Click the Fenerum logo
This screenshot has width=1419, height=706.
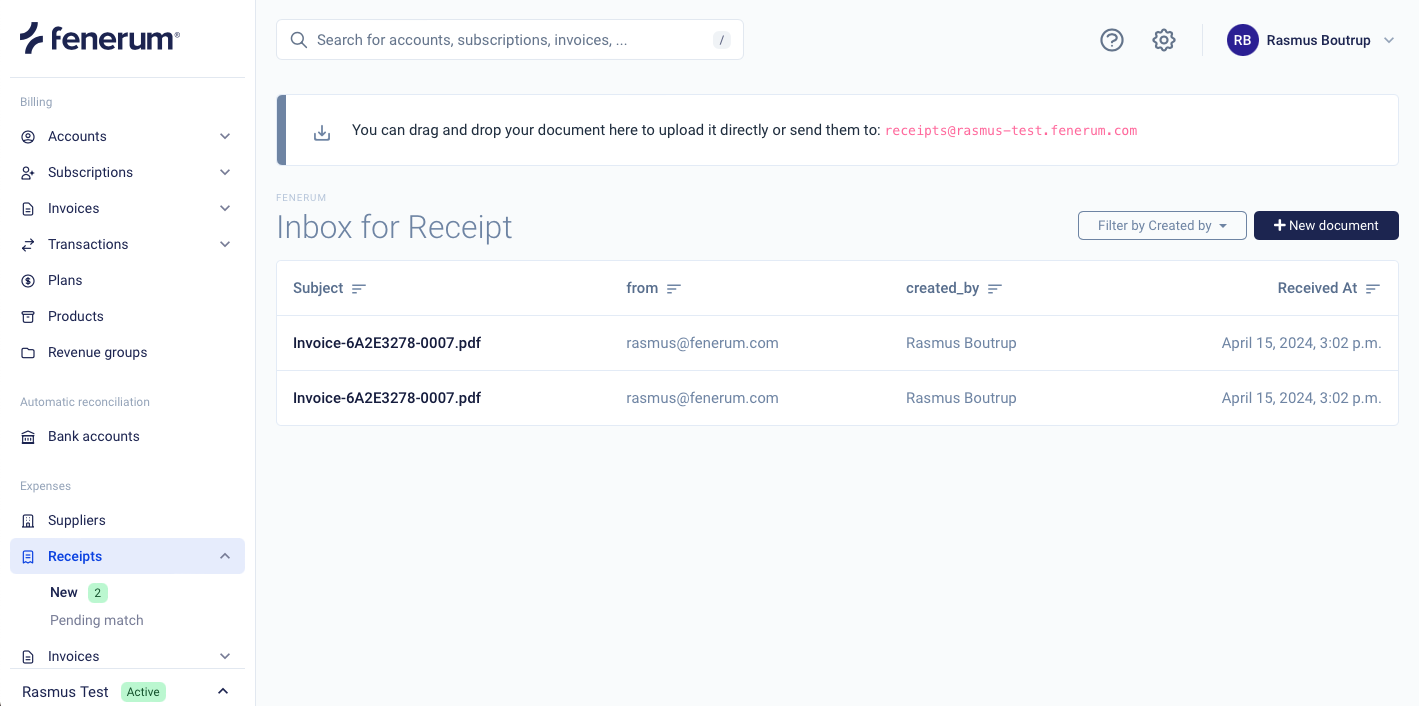100,38
